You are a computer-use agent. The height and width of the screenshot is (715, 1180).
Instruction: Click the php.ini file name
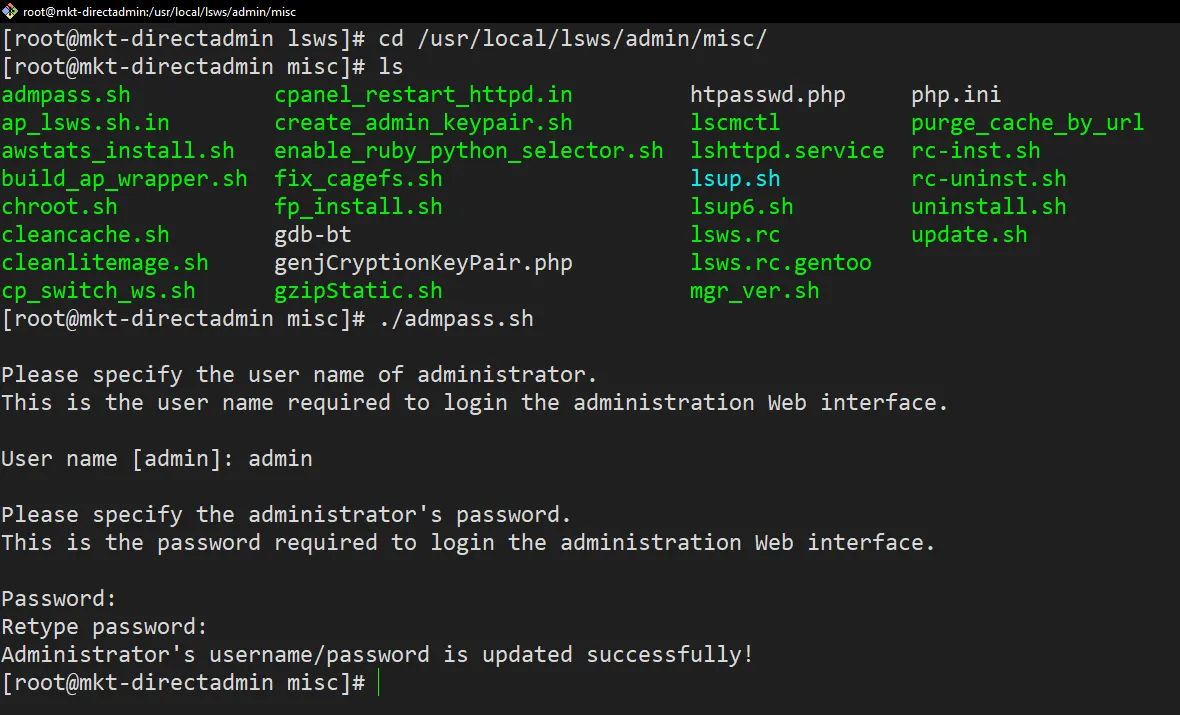point(956,95)
